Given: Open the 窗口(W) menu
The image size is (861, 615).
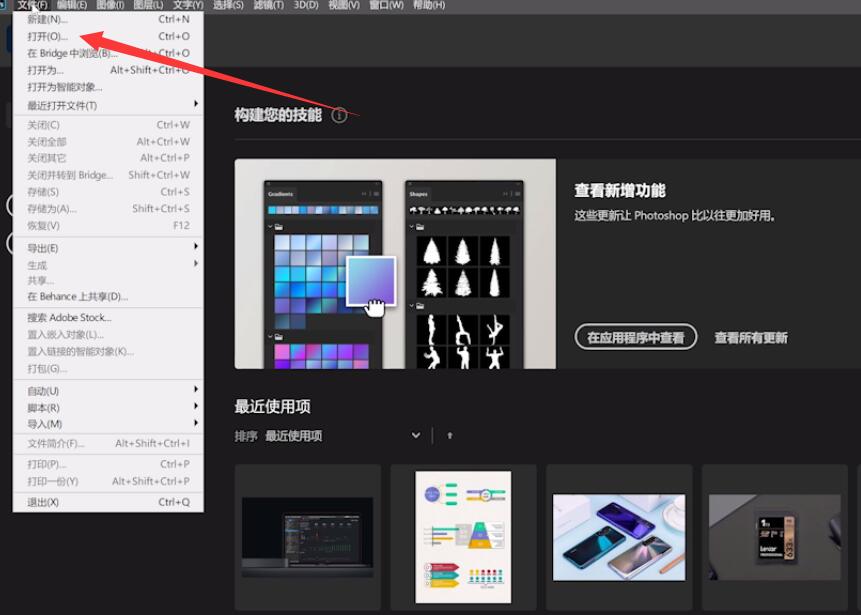Looking at the screenshot, I should point(386,5).
